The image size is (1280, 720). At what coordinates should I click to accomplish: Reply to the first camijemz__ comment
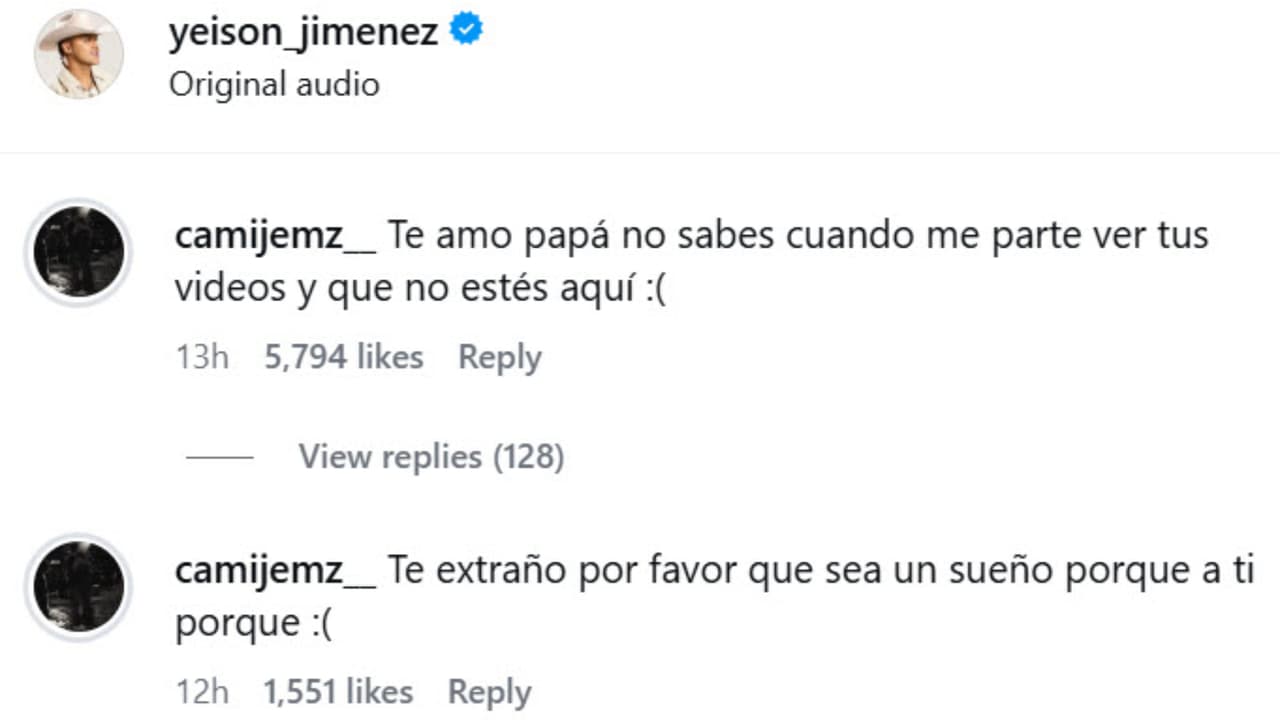pyautogui.click(x=499, y=356)
